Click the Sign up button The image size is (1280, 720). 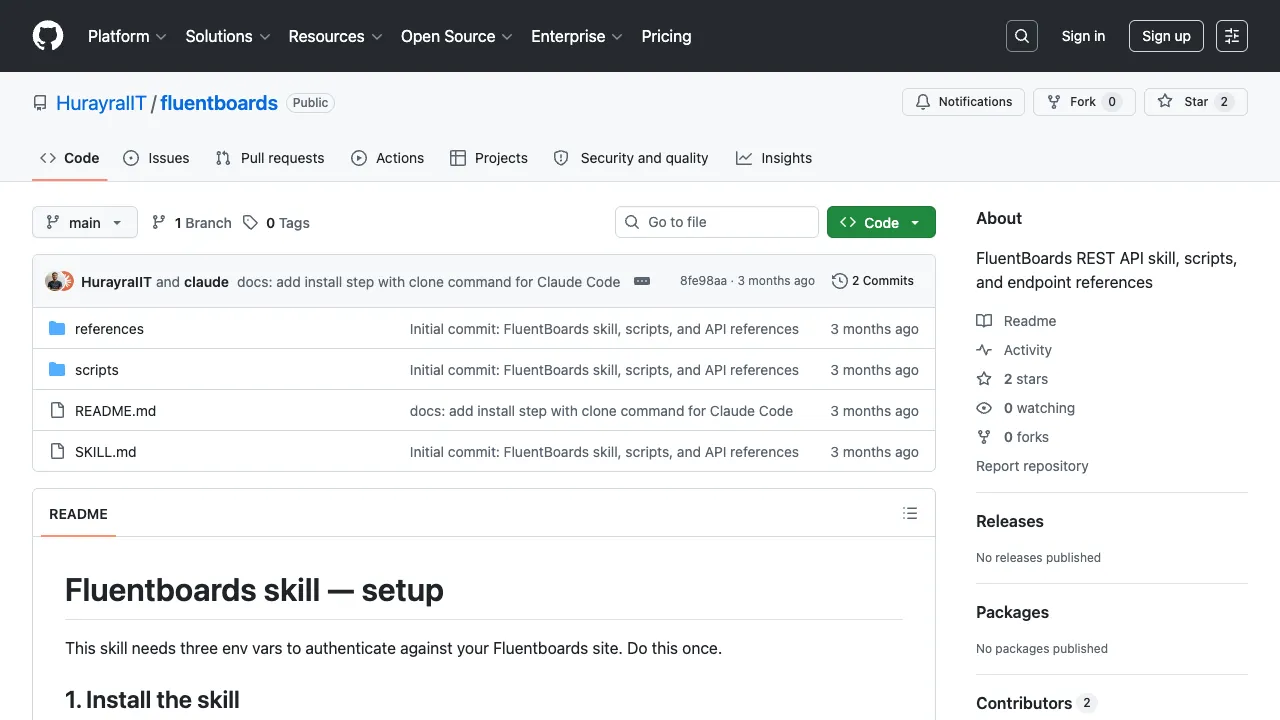(x=1166, y=36)
